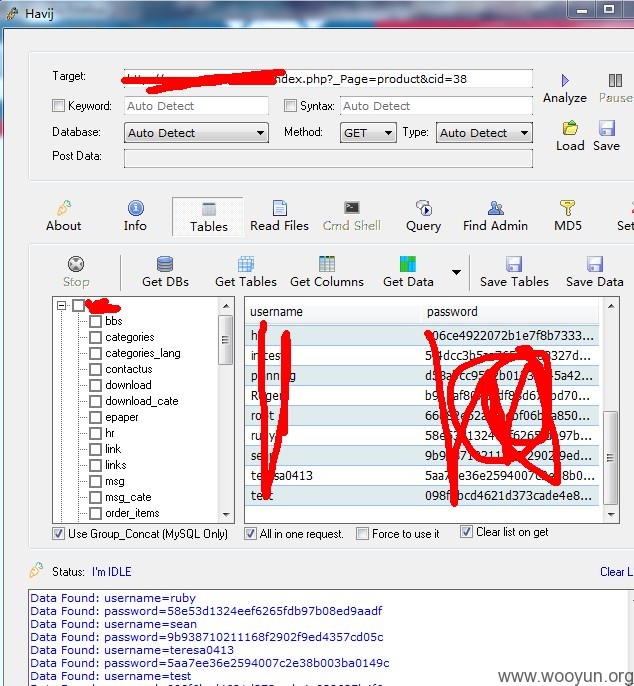Open the About carrot icon
This screenshot has height=686, width=634.
pyautogui.click(x=64, y=208)
